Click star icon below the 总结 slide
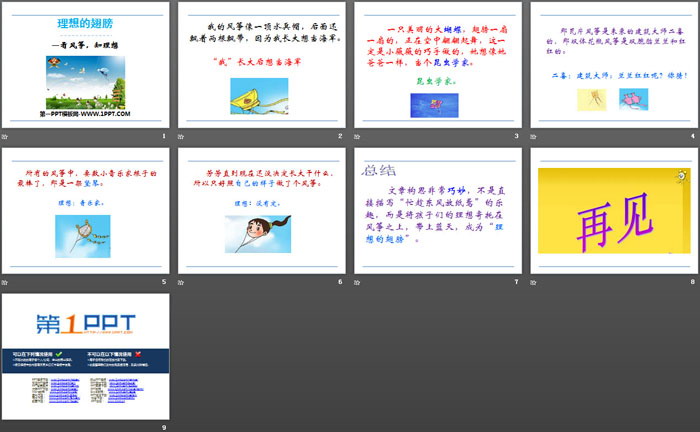 (358, 282)
